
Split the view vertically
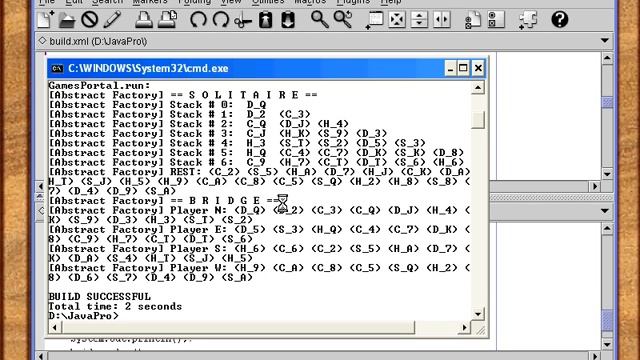click(442, 20)
